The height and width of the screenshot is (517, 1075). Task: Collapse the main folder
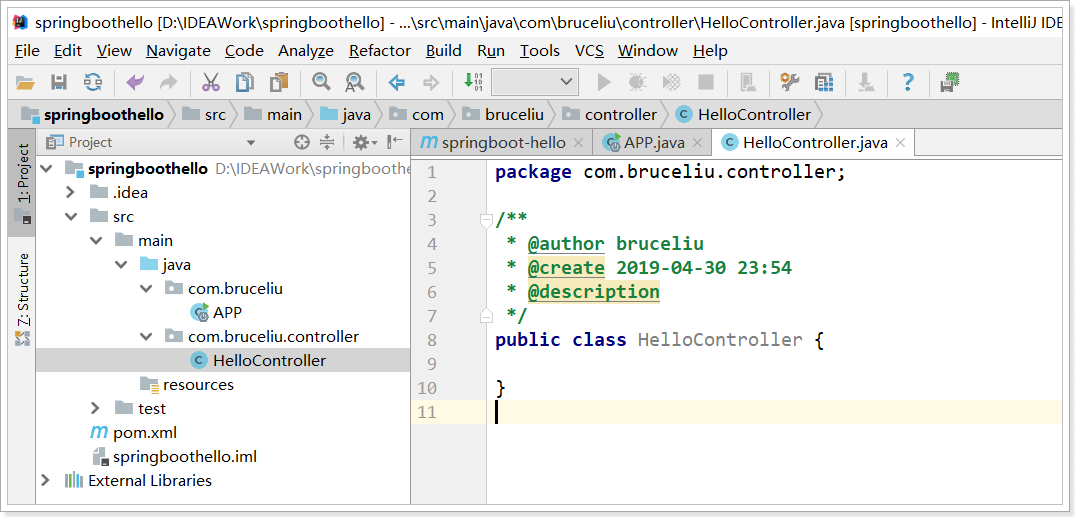pos(96,241)
